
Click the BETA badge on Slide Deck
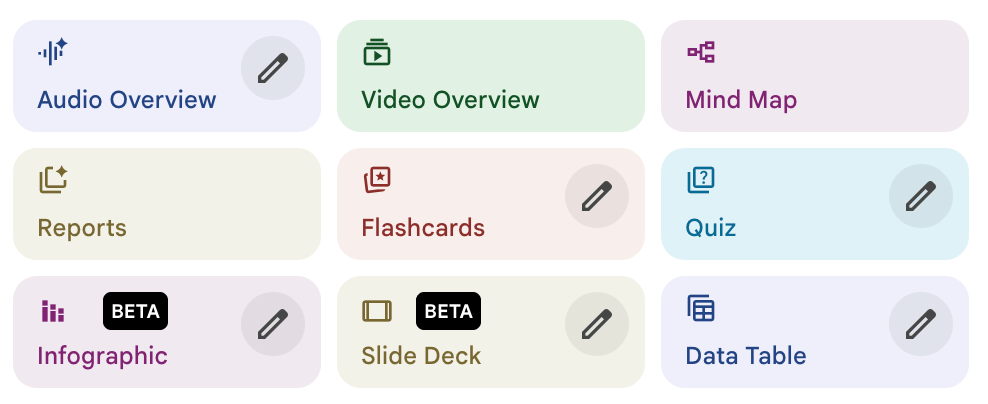click(449, 311)
